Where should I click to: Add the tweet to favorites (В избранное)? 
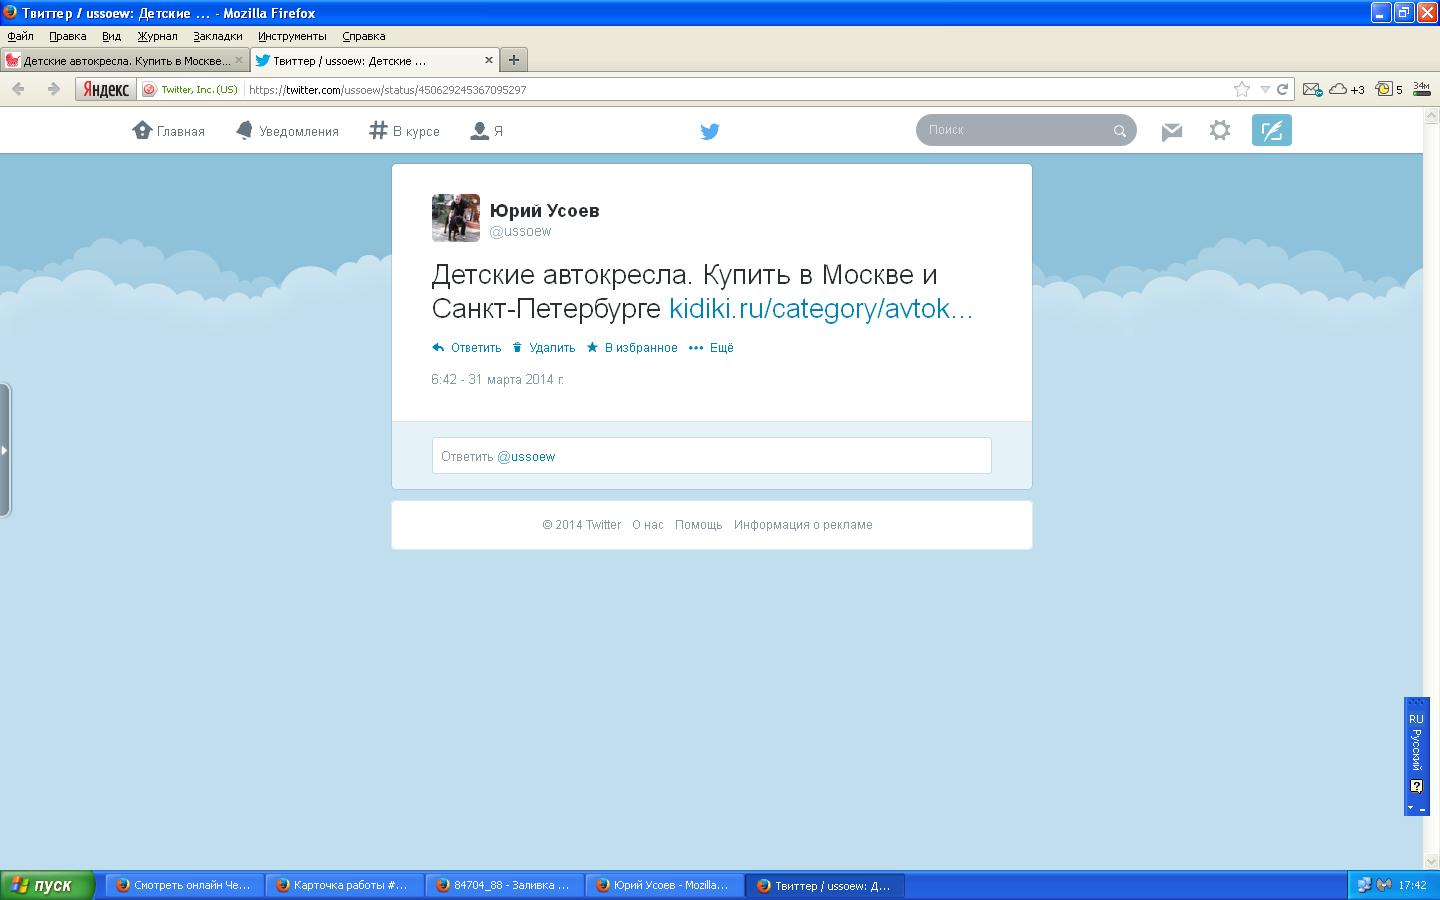point(632,348)
